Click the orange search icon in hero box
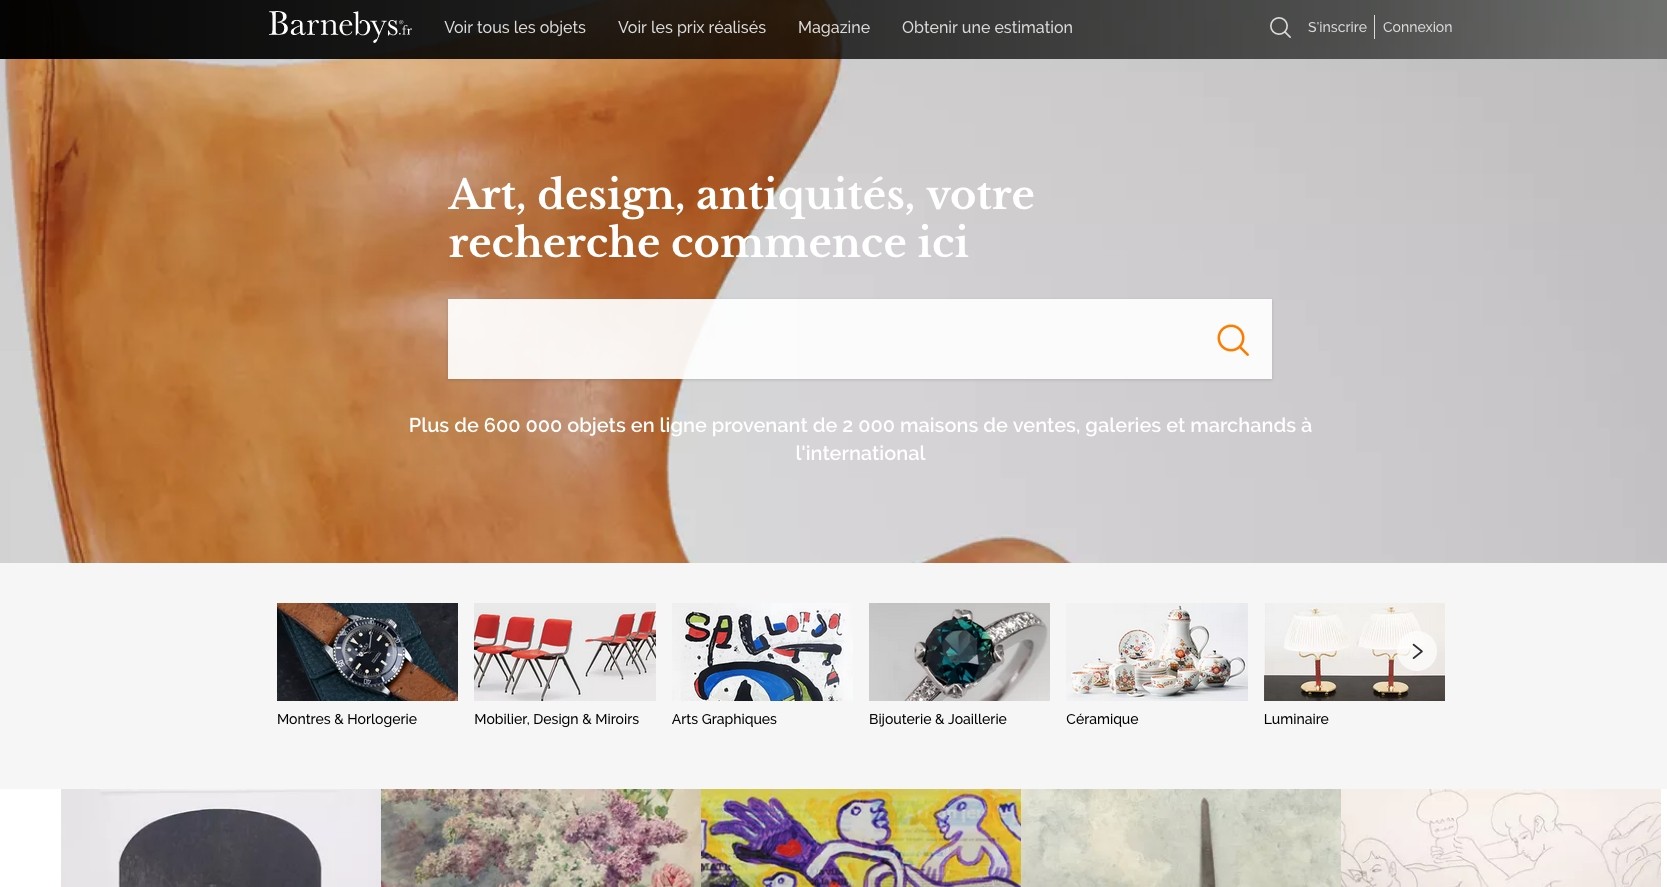1667x887 pixels. [1233, 340]
